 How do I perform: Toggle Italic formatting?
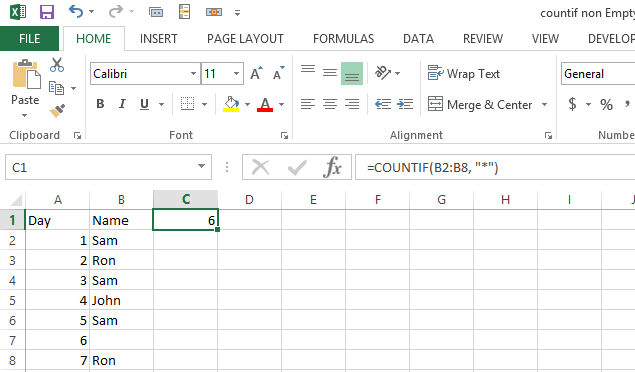click(122, 104)
